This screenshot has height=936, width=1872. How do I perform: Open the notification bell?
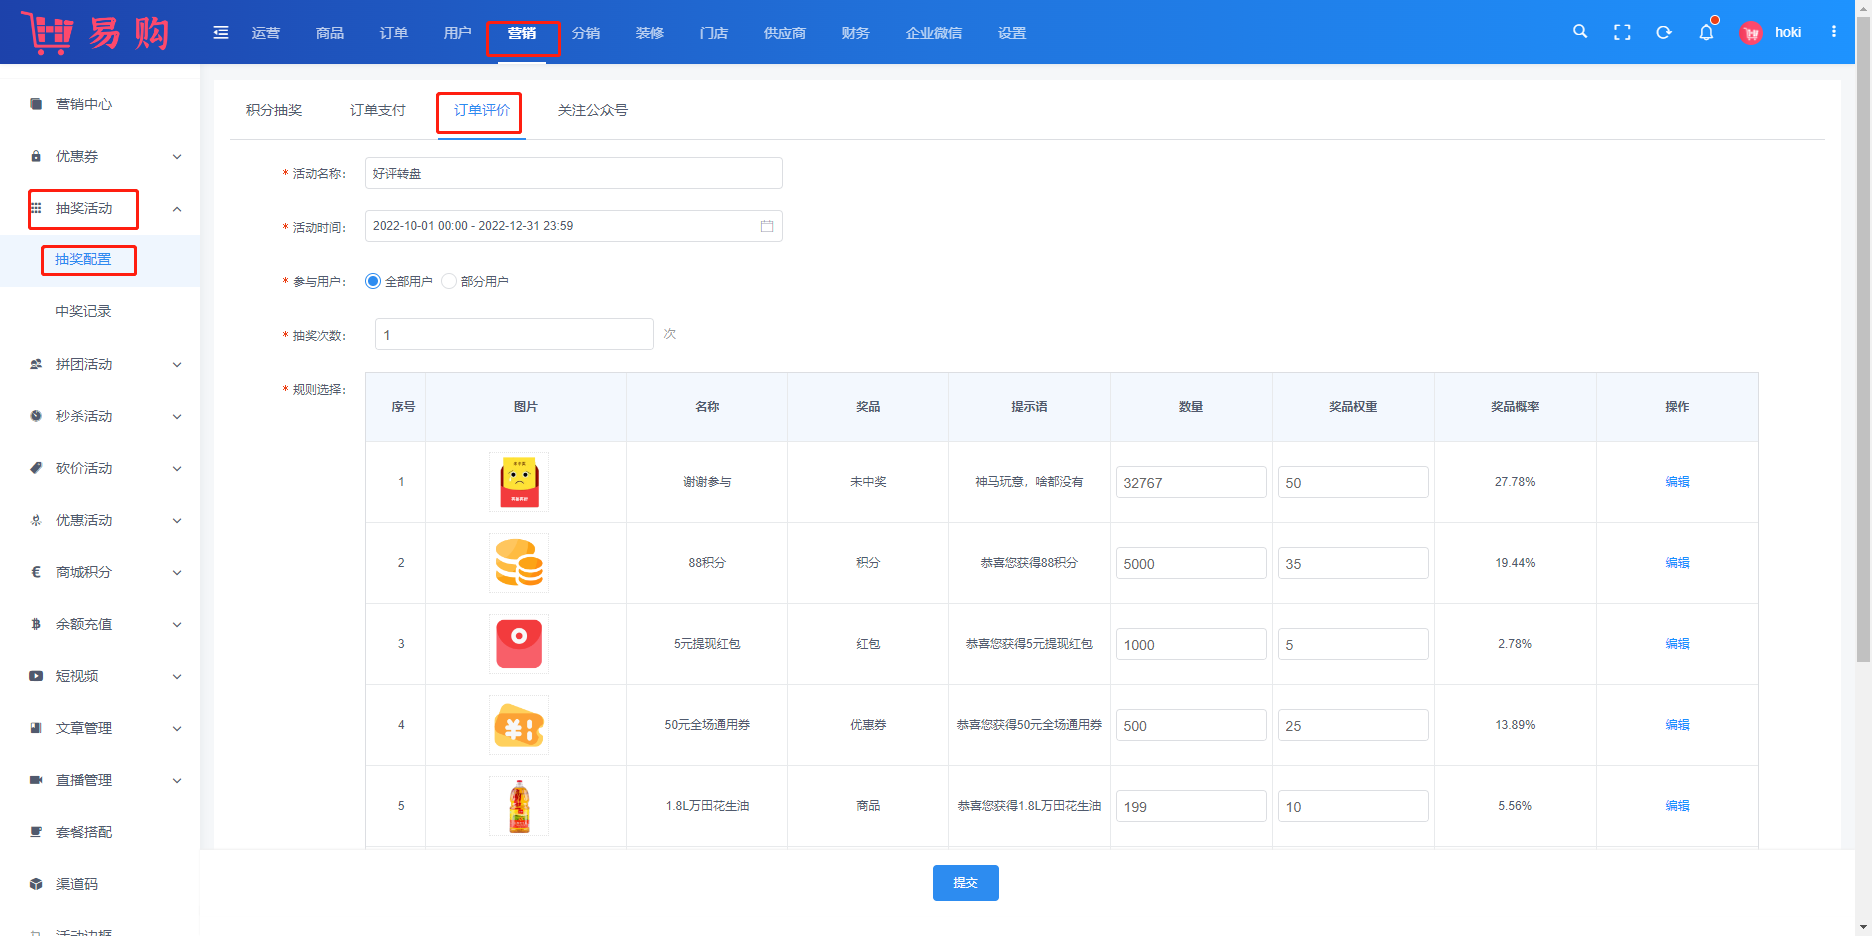pos(1706,33)
